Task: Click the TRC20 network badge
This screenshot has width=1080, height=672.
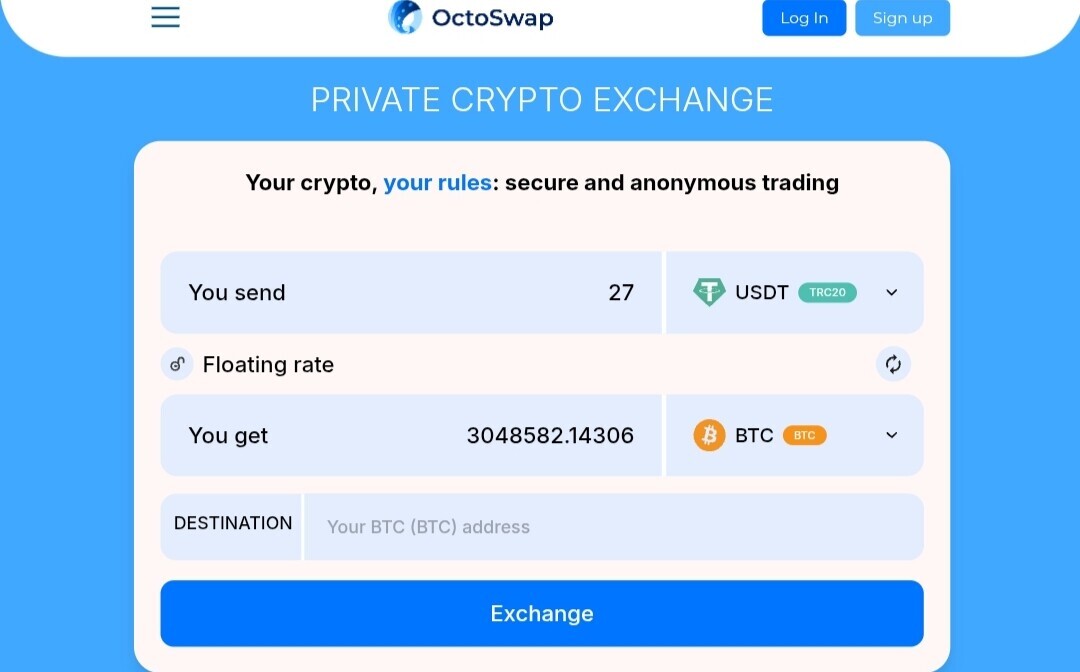Action: point(827,292)
